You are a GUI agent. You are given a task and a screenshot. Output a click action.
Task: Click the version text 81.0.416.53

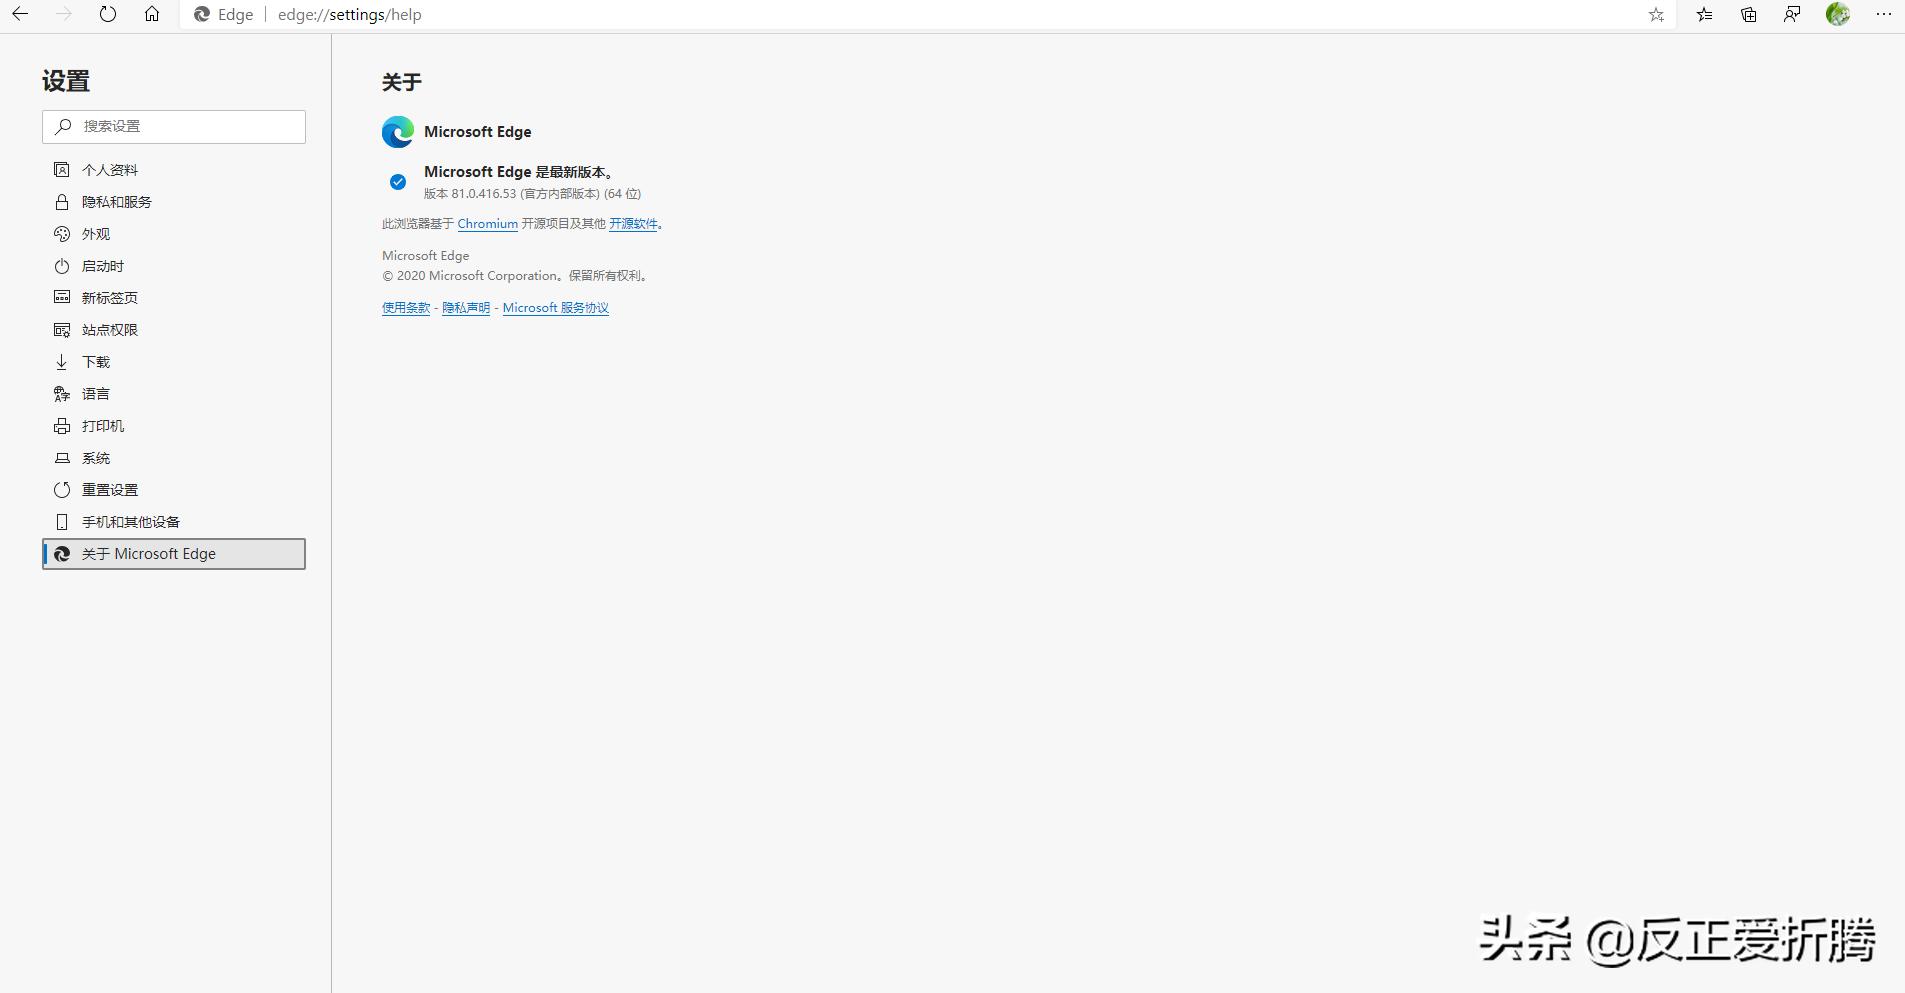(483, 194)
